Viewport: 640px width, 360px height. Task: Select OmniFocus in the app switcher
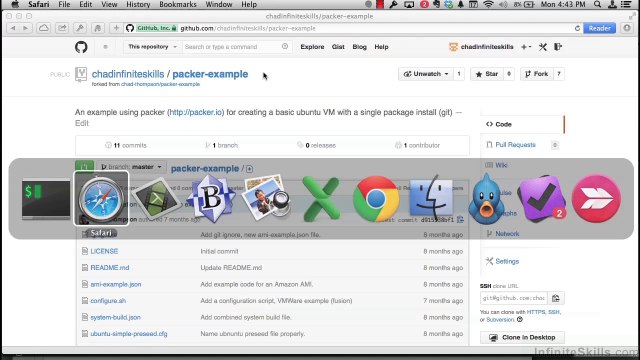pyautogui.click(x=542, y=199)
